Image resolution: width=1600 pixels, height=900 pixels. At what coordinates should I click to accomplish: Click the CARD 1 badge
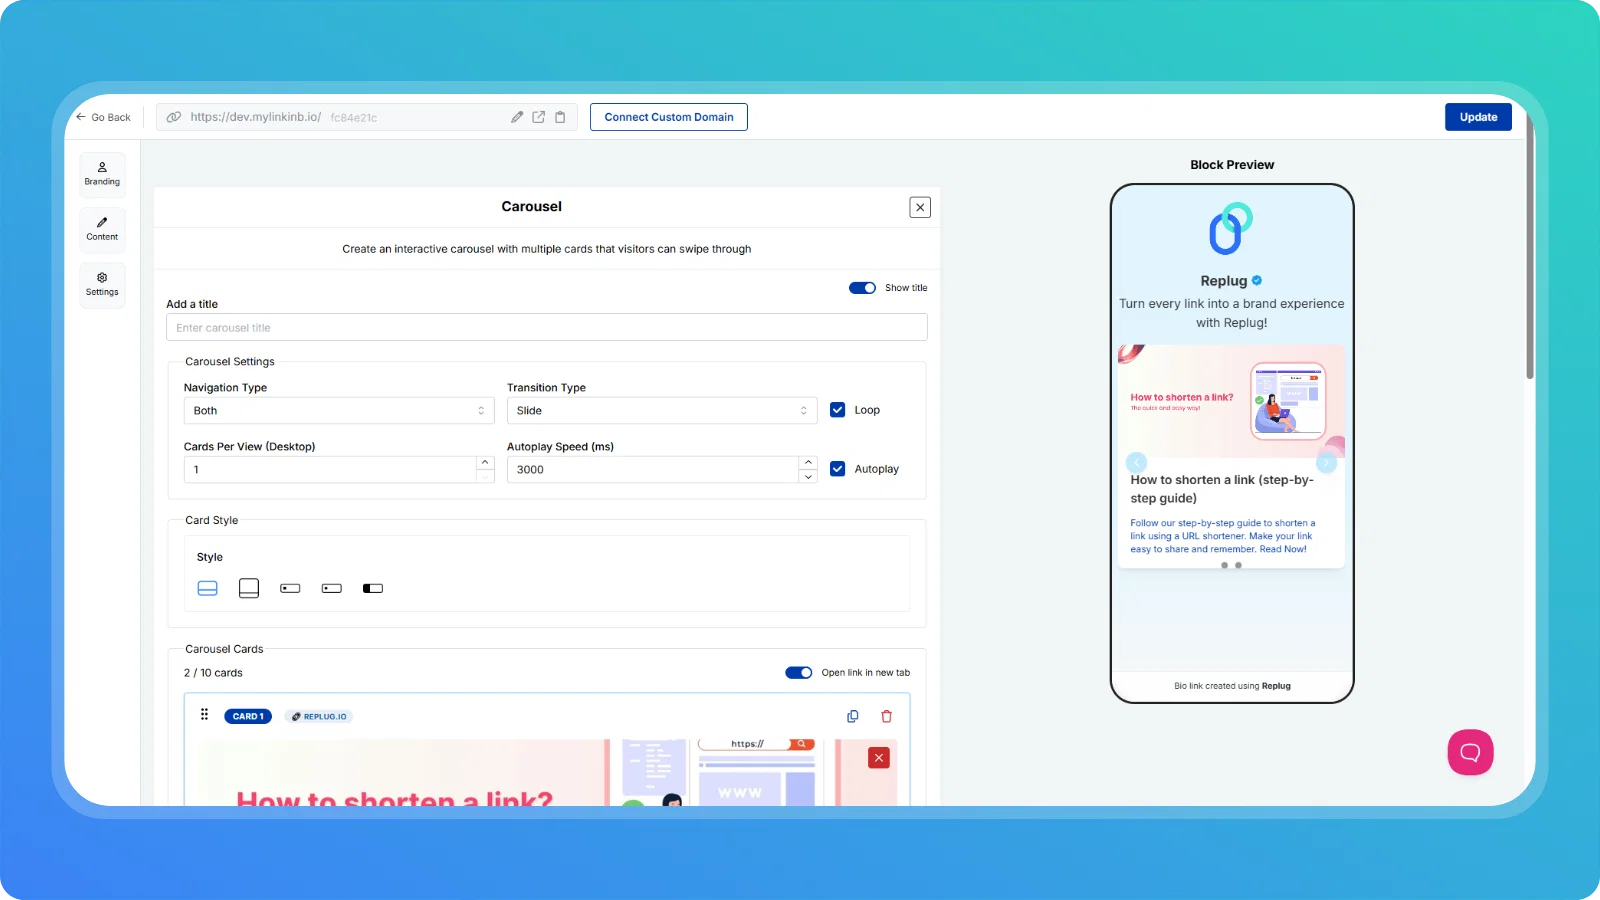click(248, 716)
